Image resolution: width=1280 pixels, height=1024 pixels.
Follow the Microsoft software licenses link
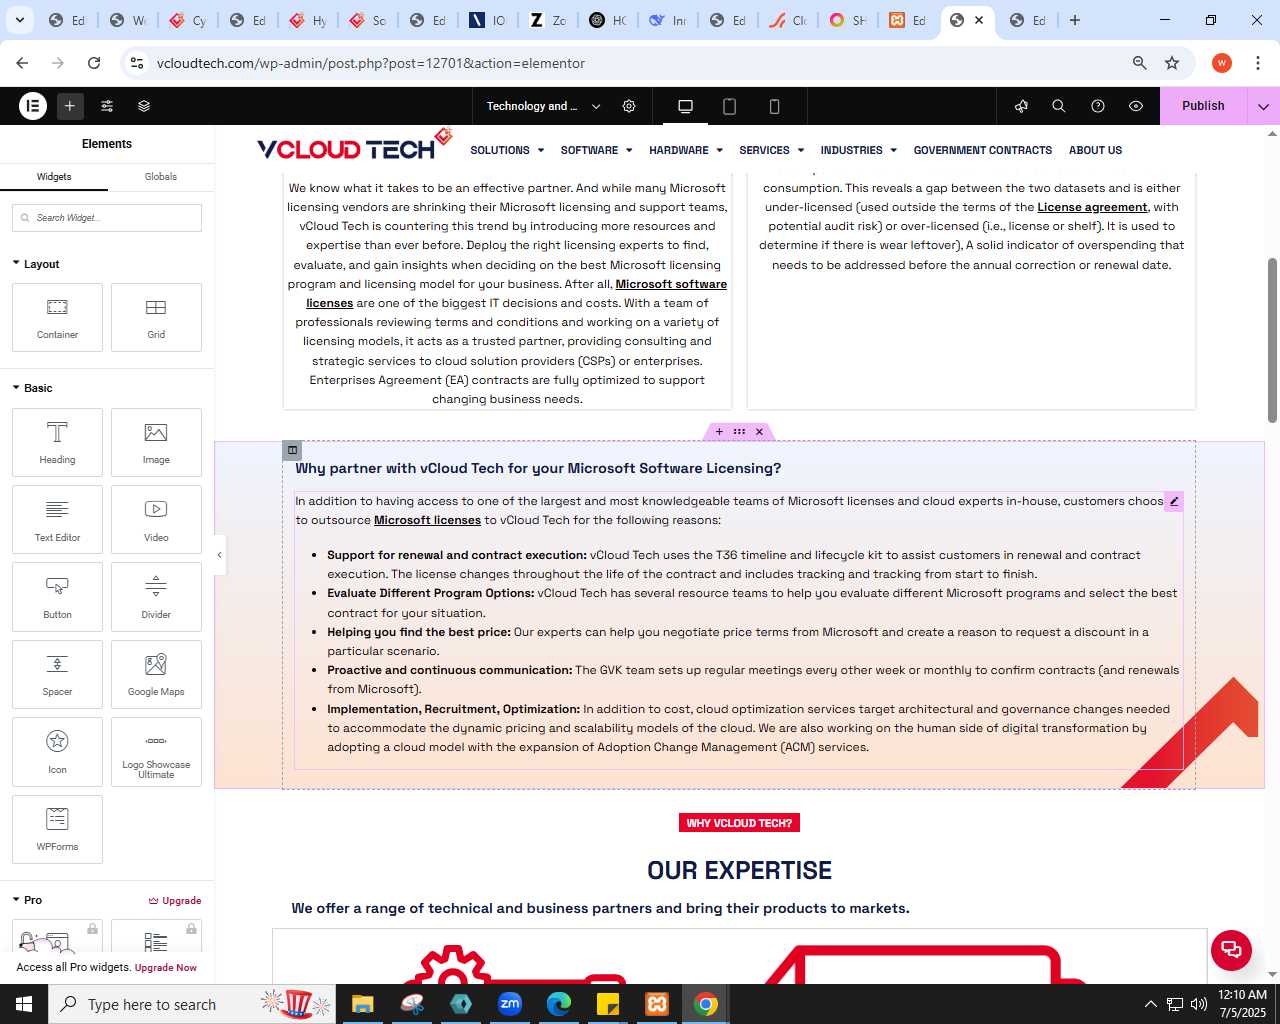(x=671, y=284)
